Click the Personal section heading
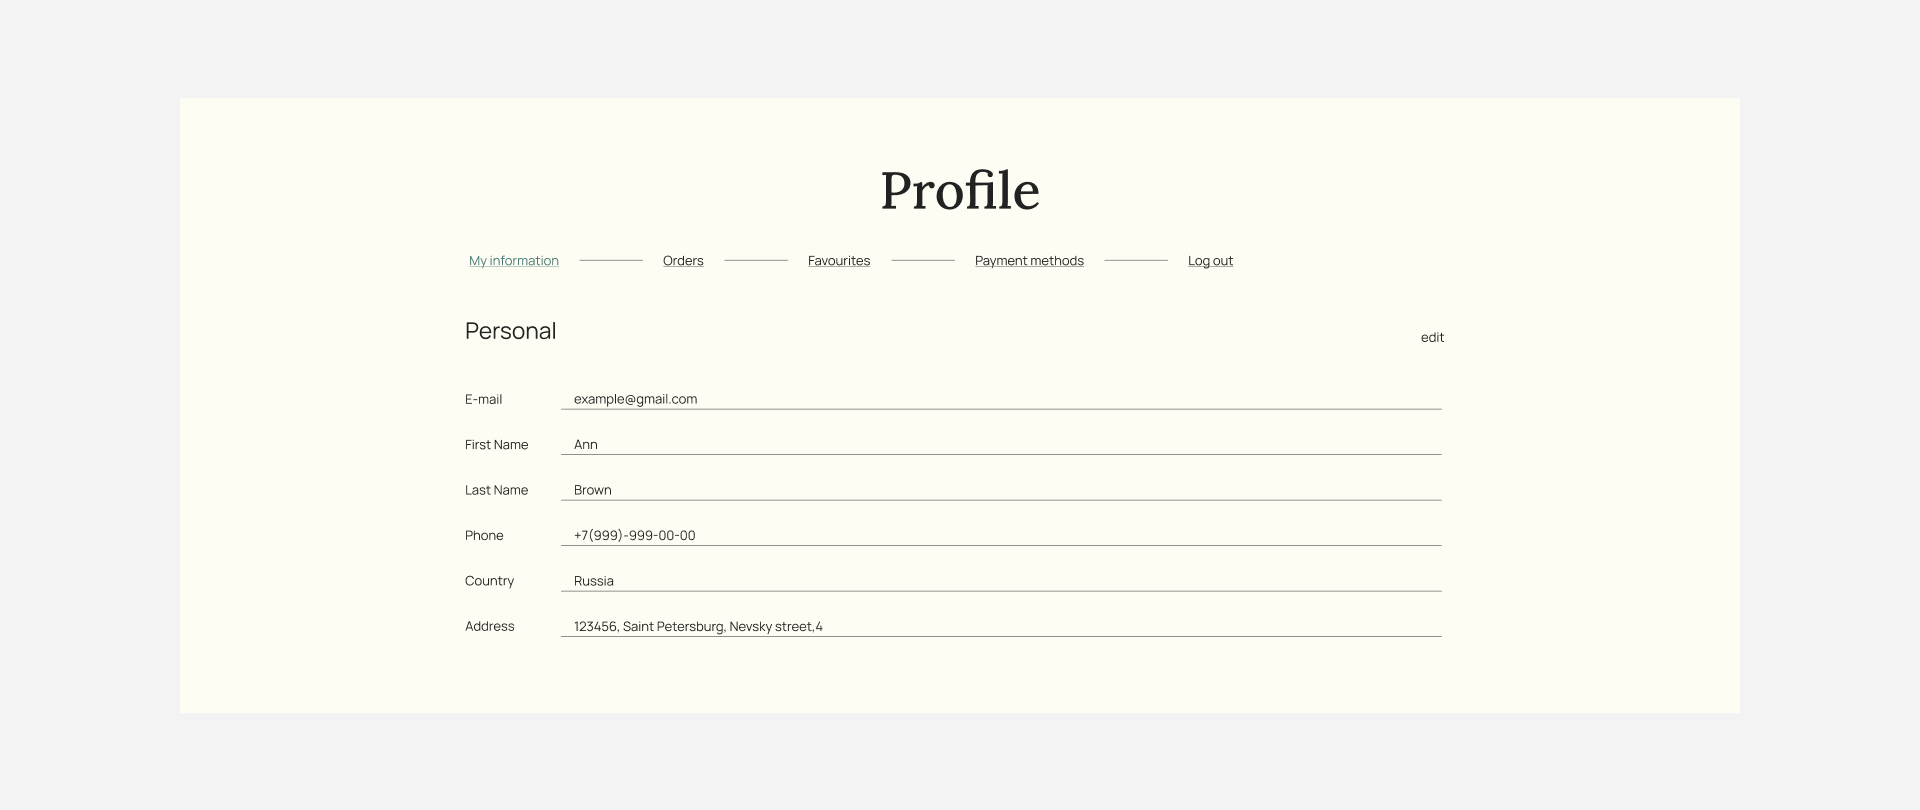Viewport: 1920px width, 810px height. (510, 331)
